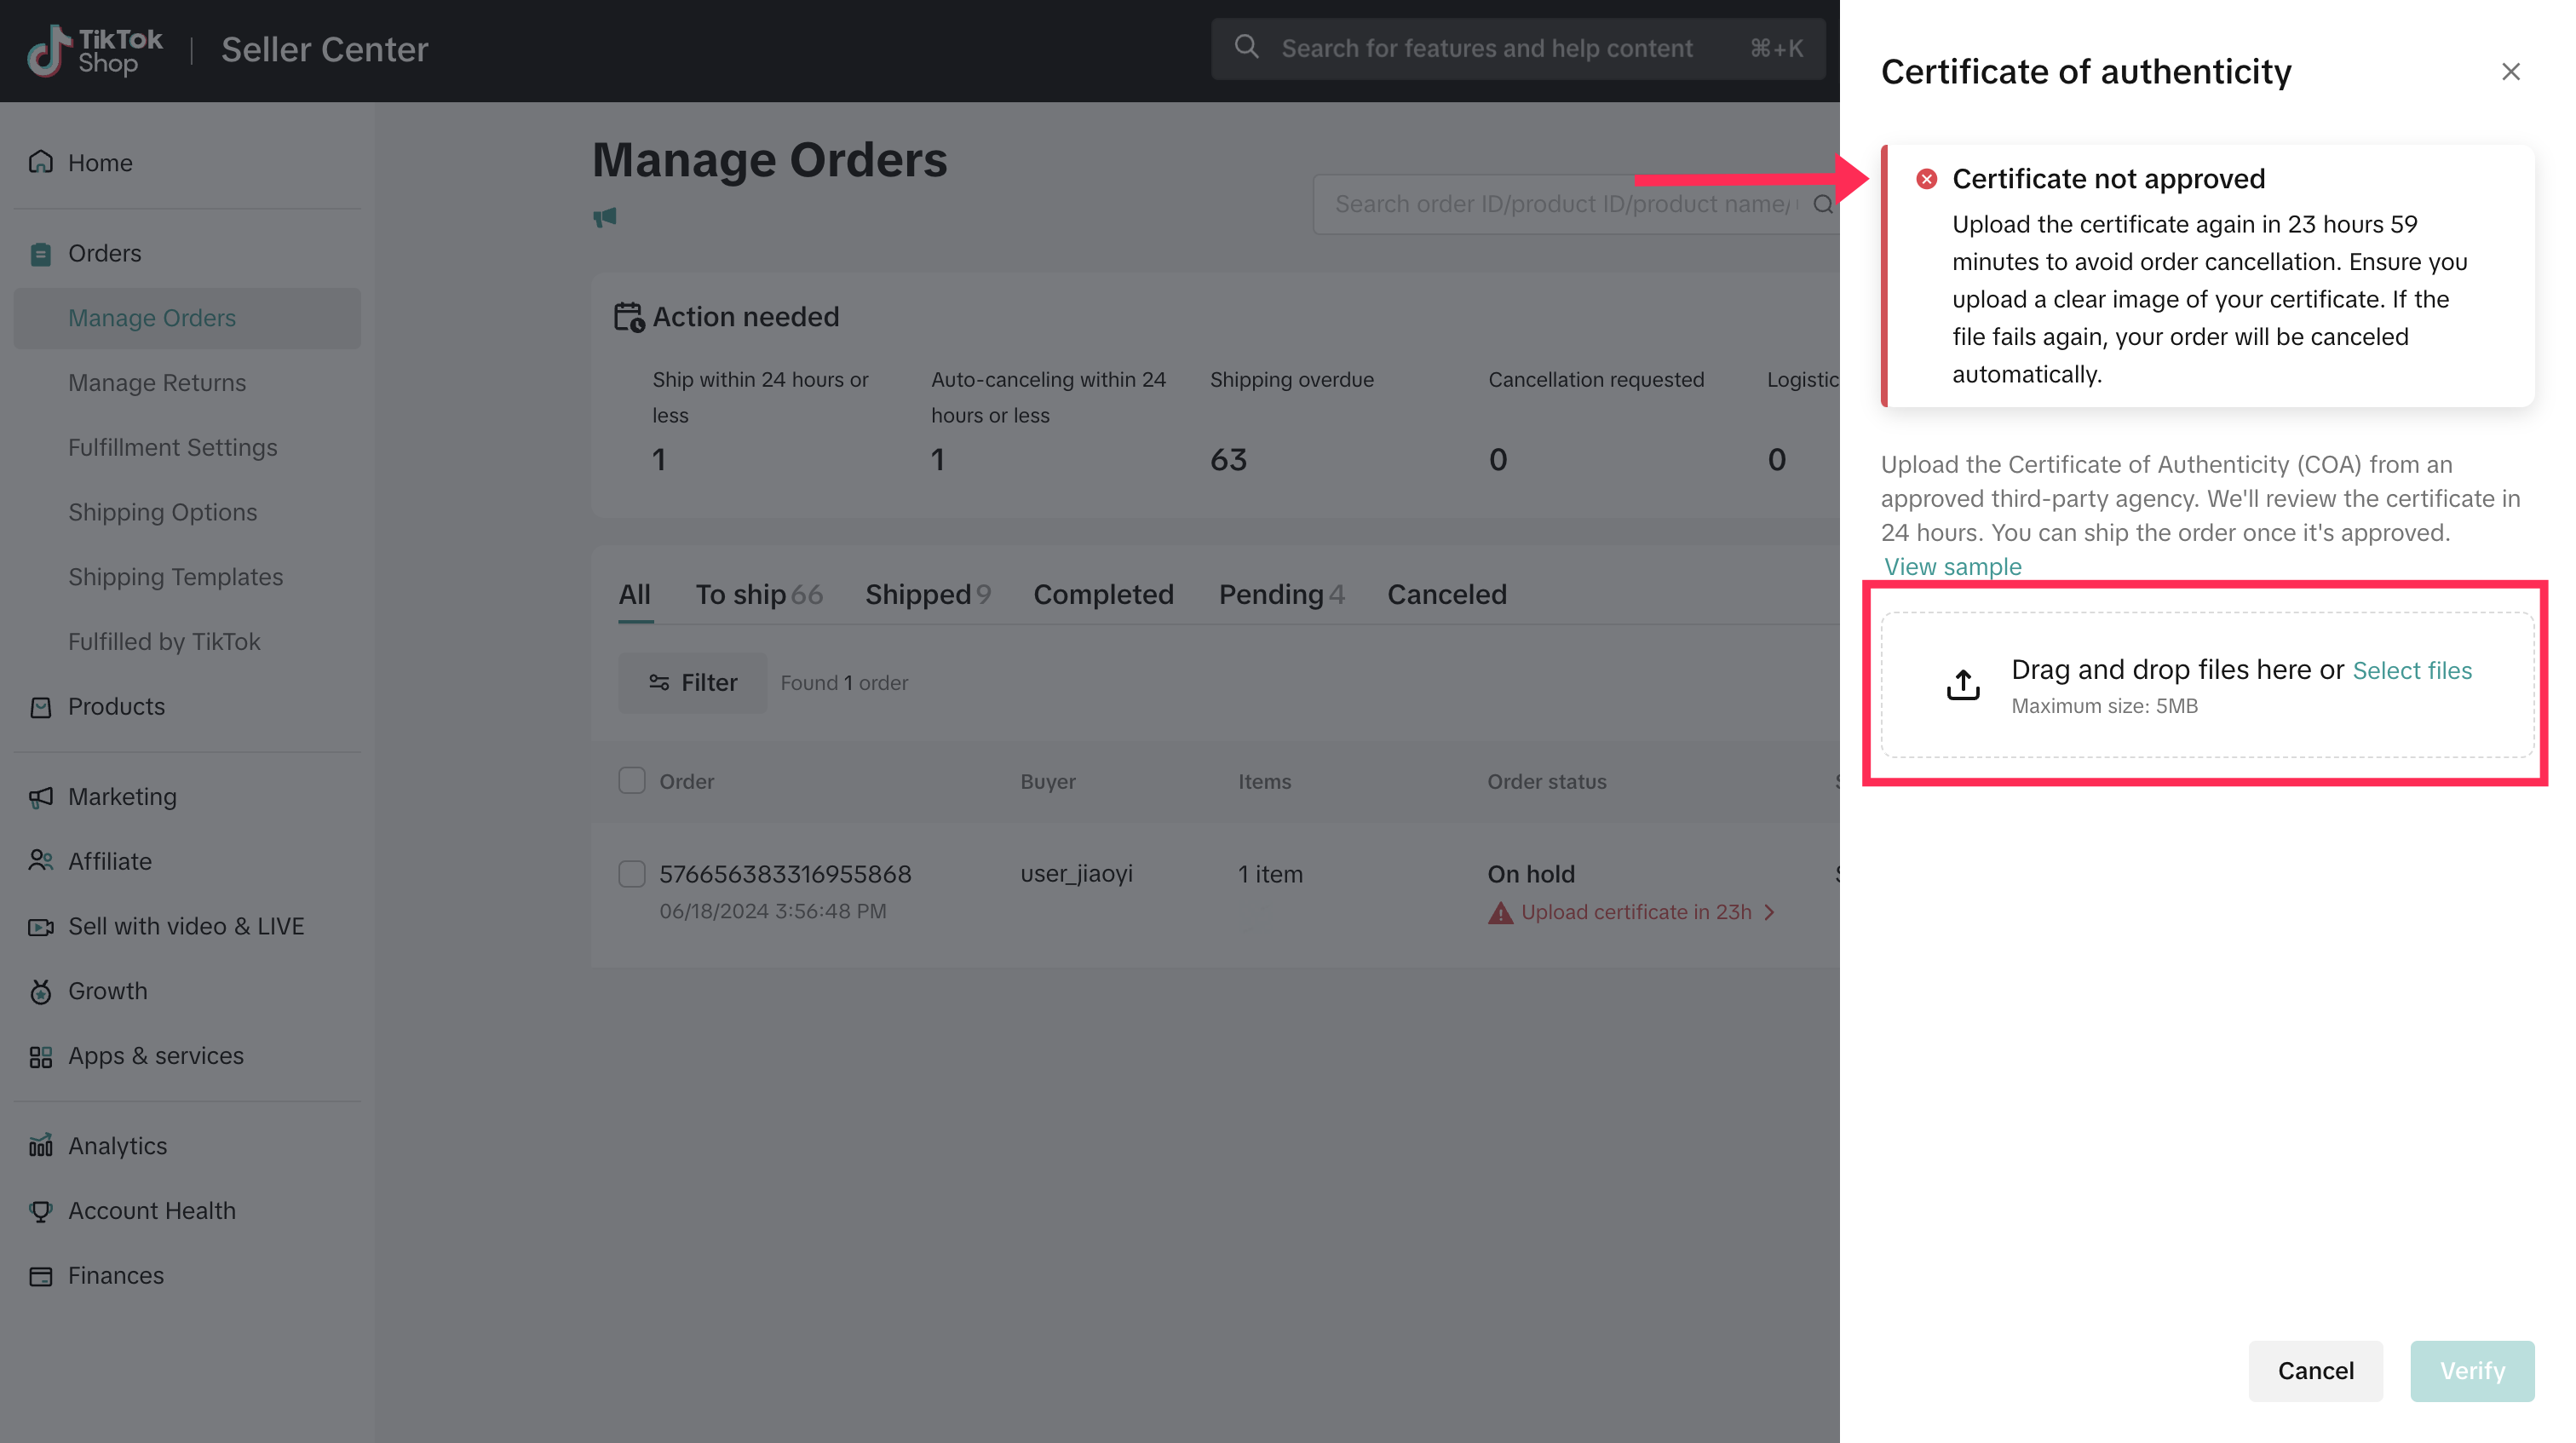The image size is (2576, 1443).
Task: Close the Certificate of authenticity panel
Action: (x=2510, y=72)
